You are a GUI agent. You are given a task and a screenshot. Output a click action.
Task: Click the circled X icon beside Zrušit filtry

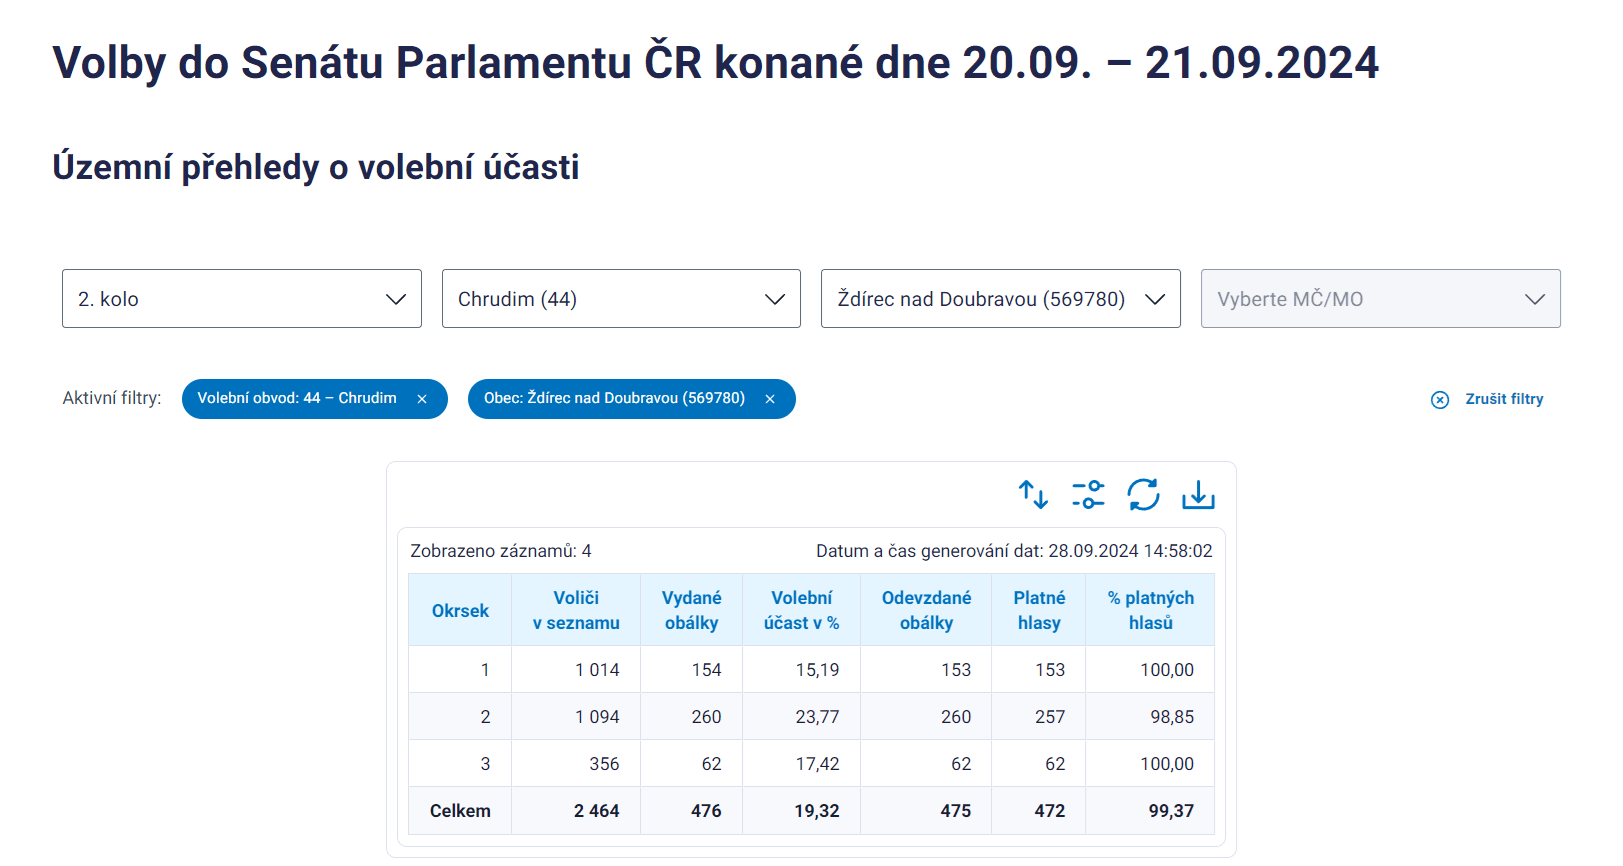1440,400
